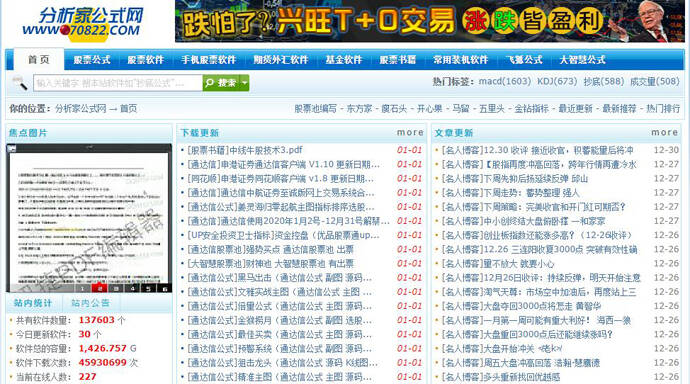Open the search type dropdown arrow
The width and height of the screenshot is (690, 384).
[245, 83]
